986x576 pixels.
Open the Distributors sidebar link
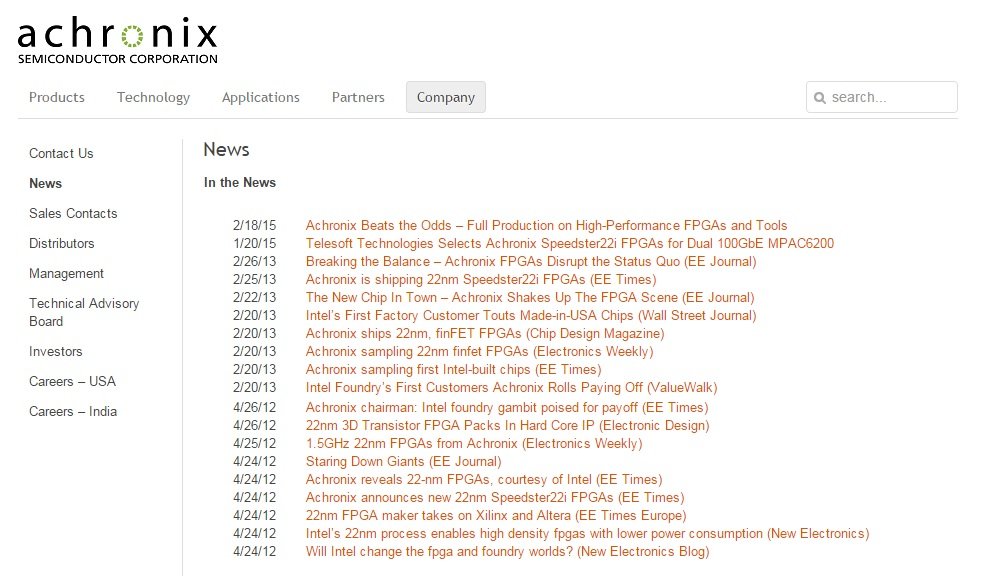pos(62,243)
